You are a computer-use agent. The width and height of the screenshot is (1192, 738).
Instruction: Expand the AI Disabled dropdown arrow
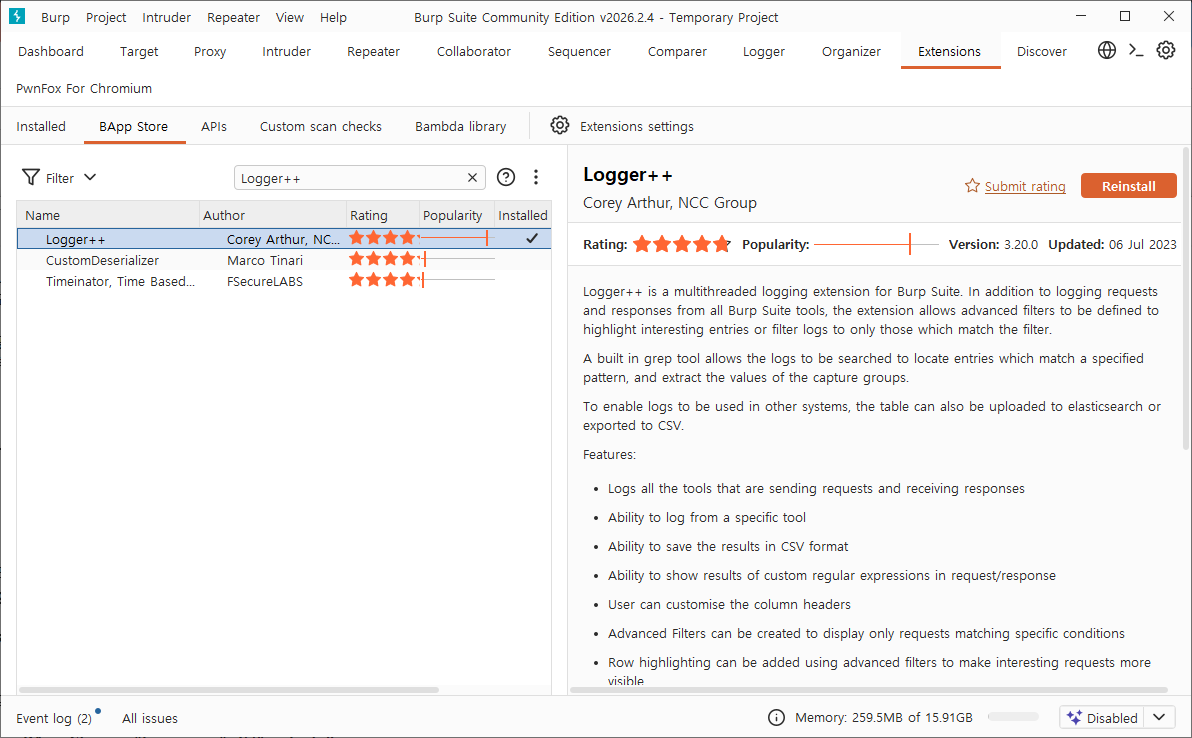[x=1159, y=717]
